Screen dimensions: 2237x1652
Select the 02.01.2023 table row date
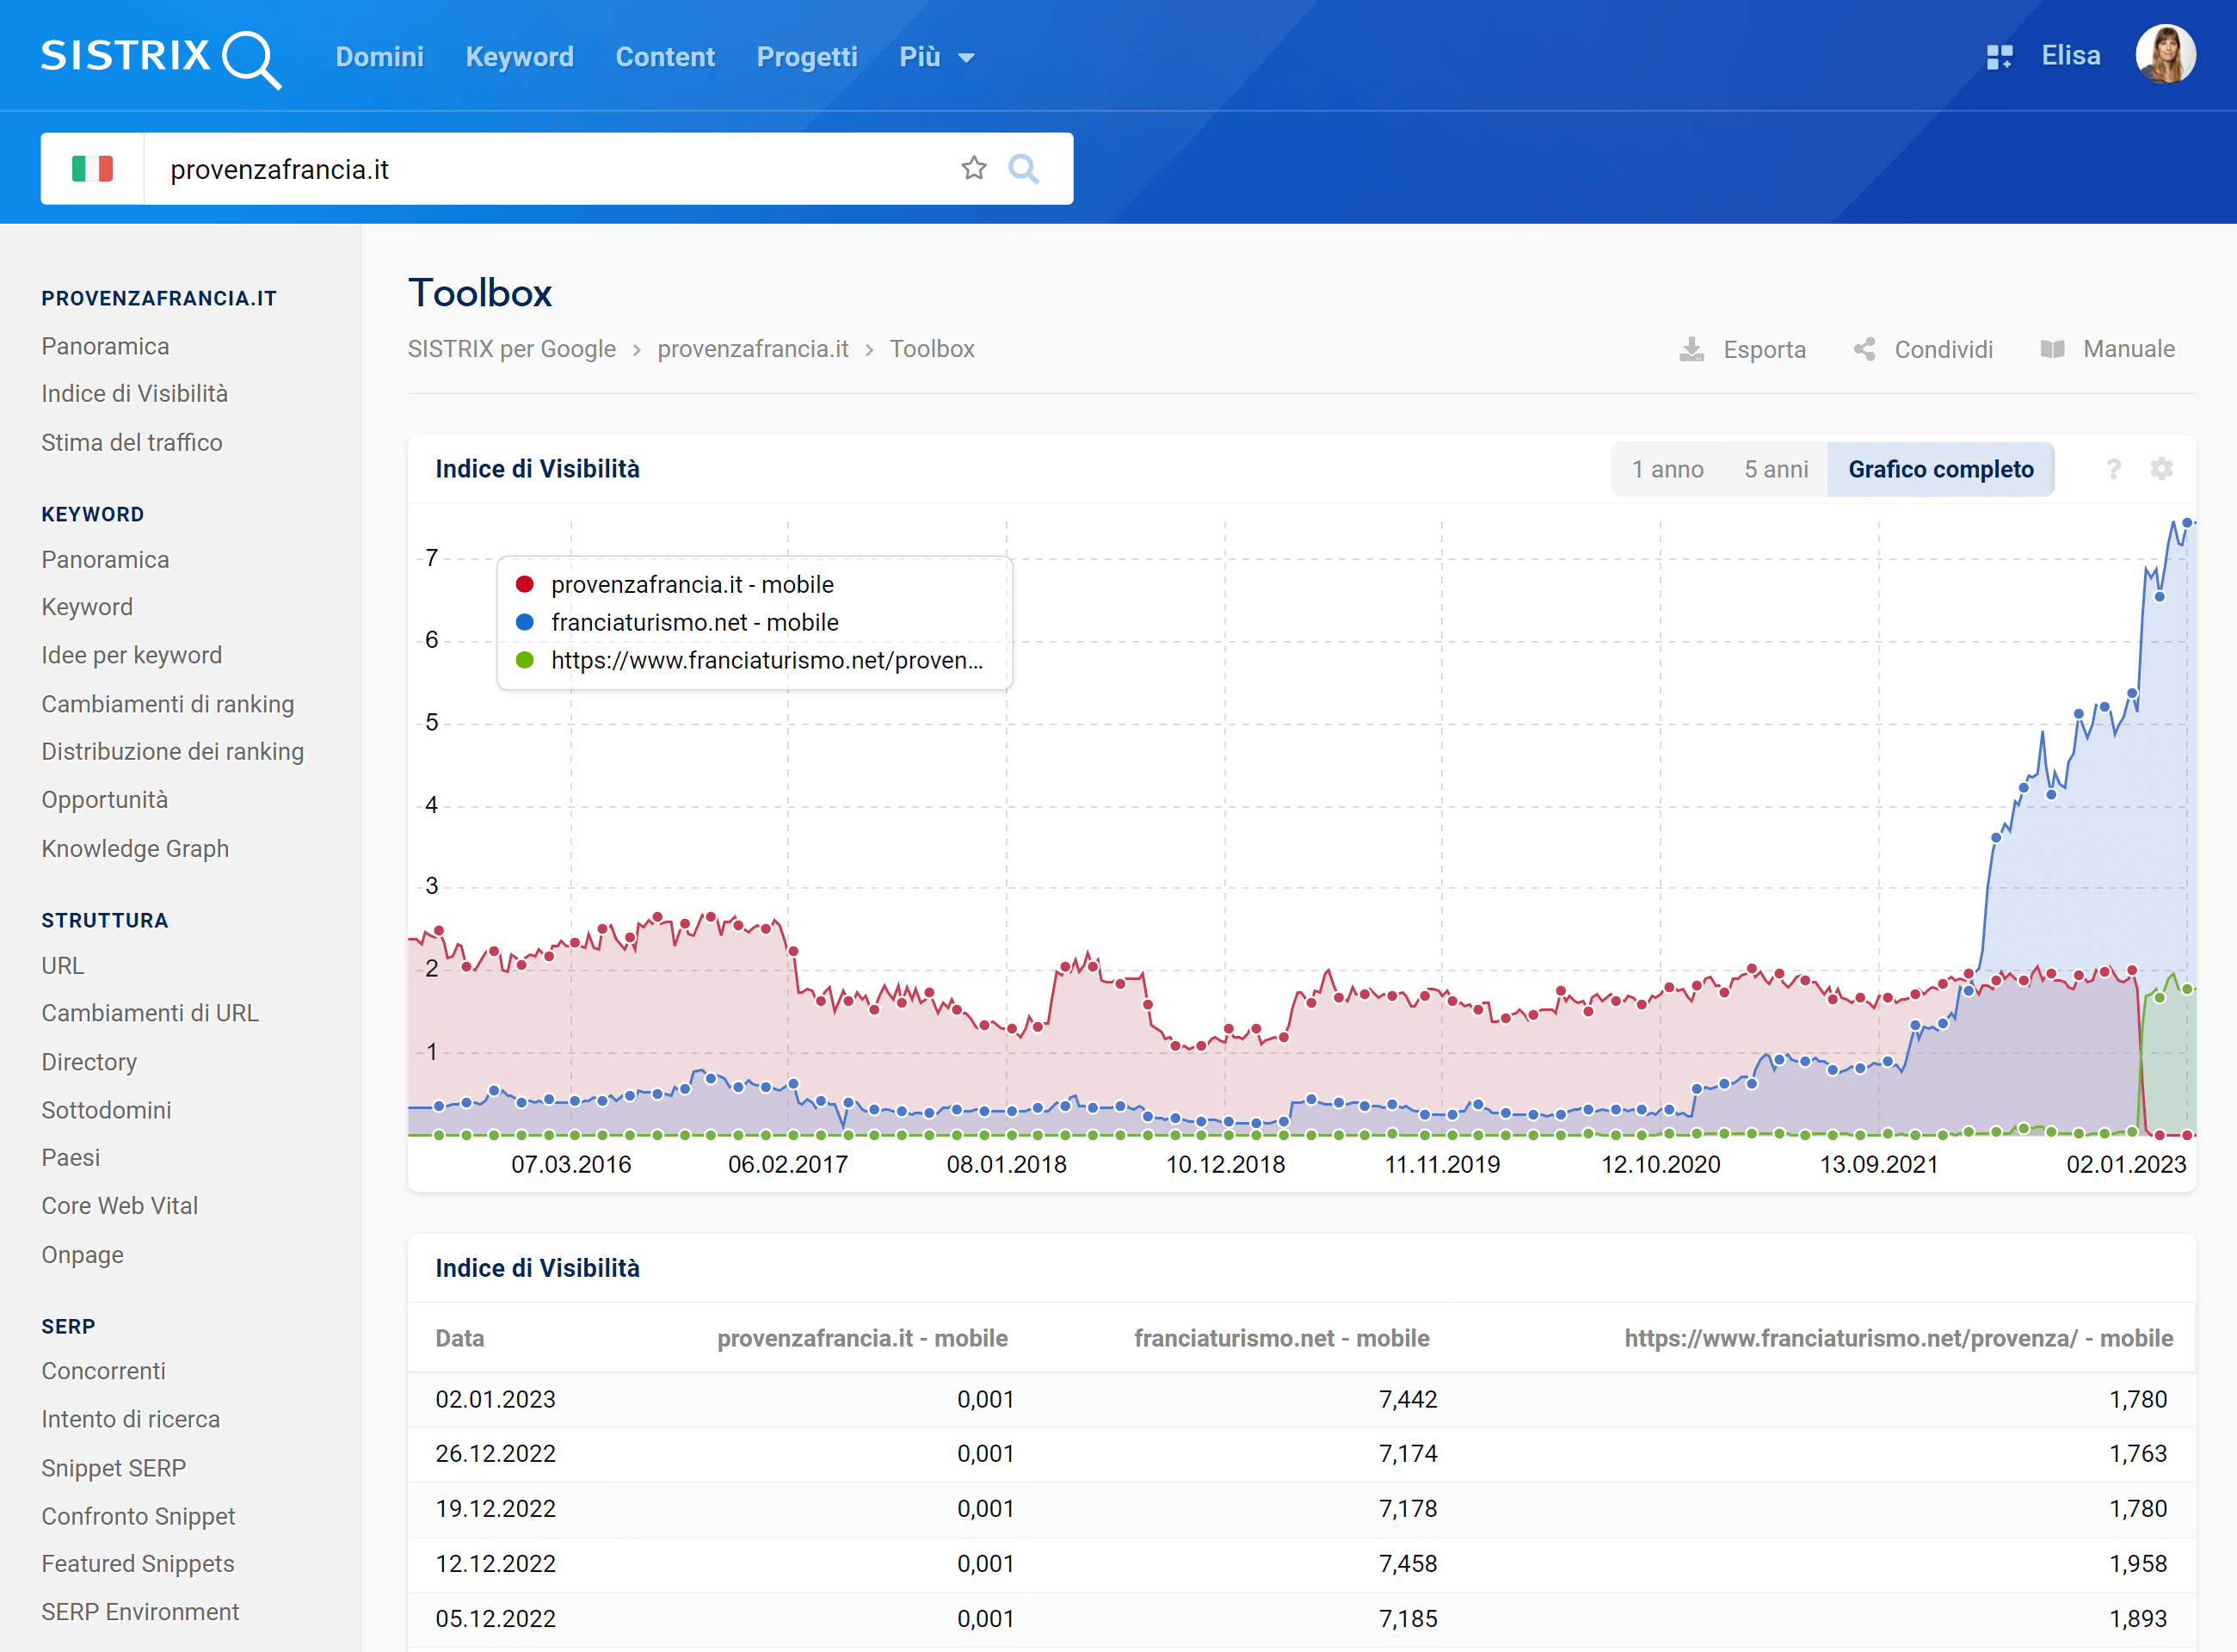coord(495,1399)
